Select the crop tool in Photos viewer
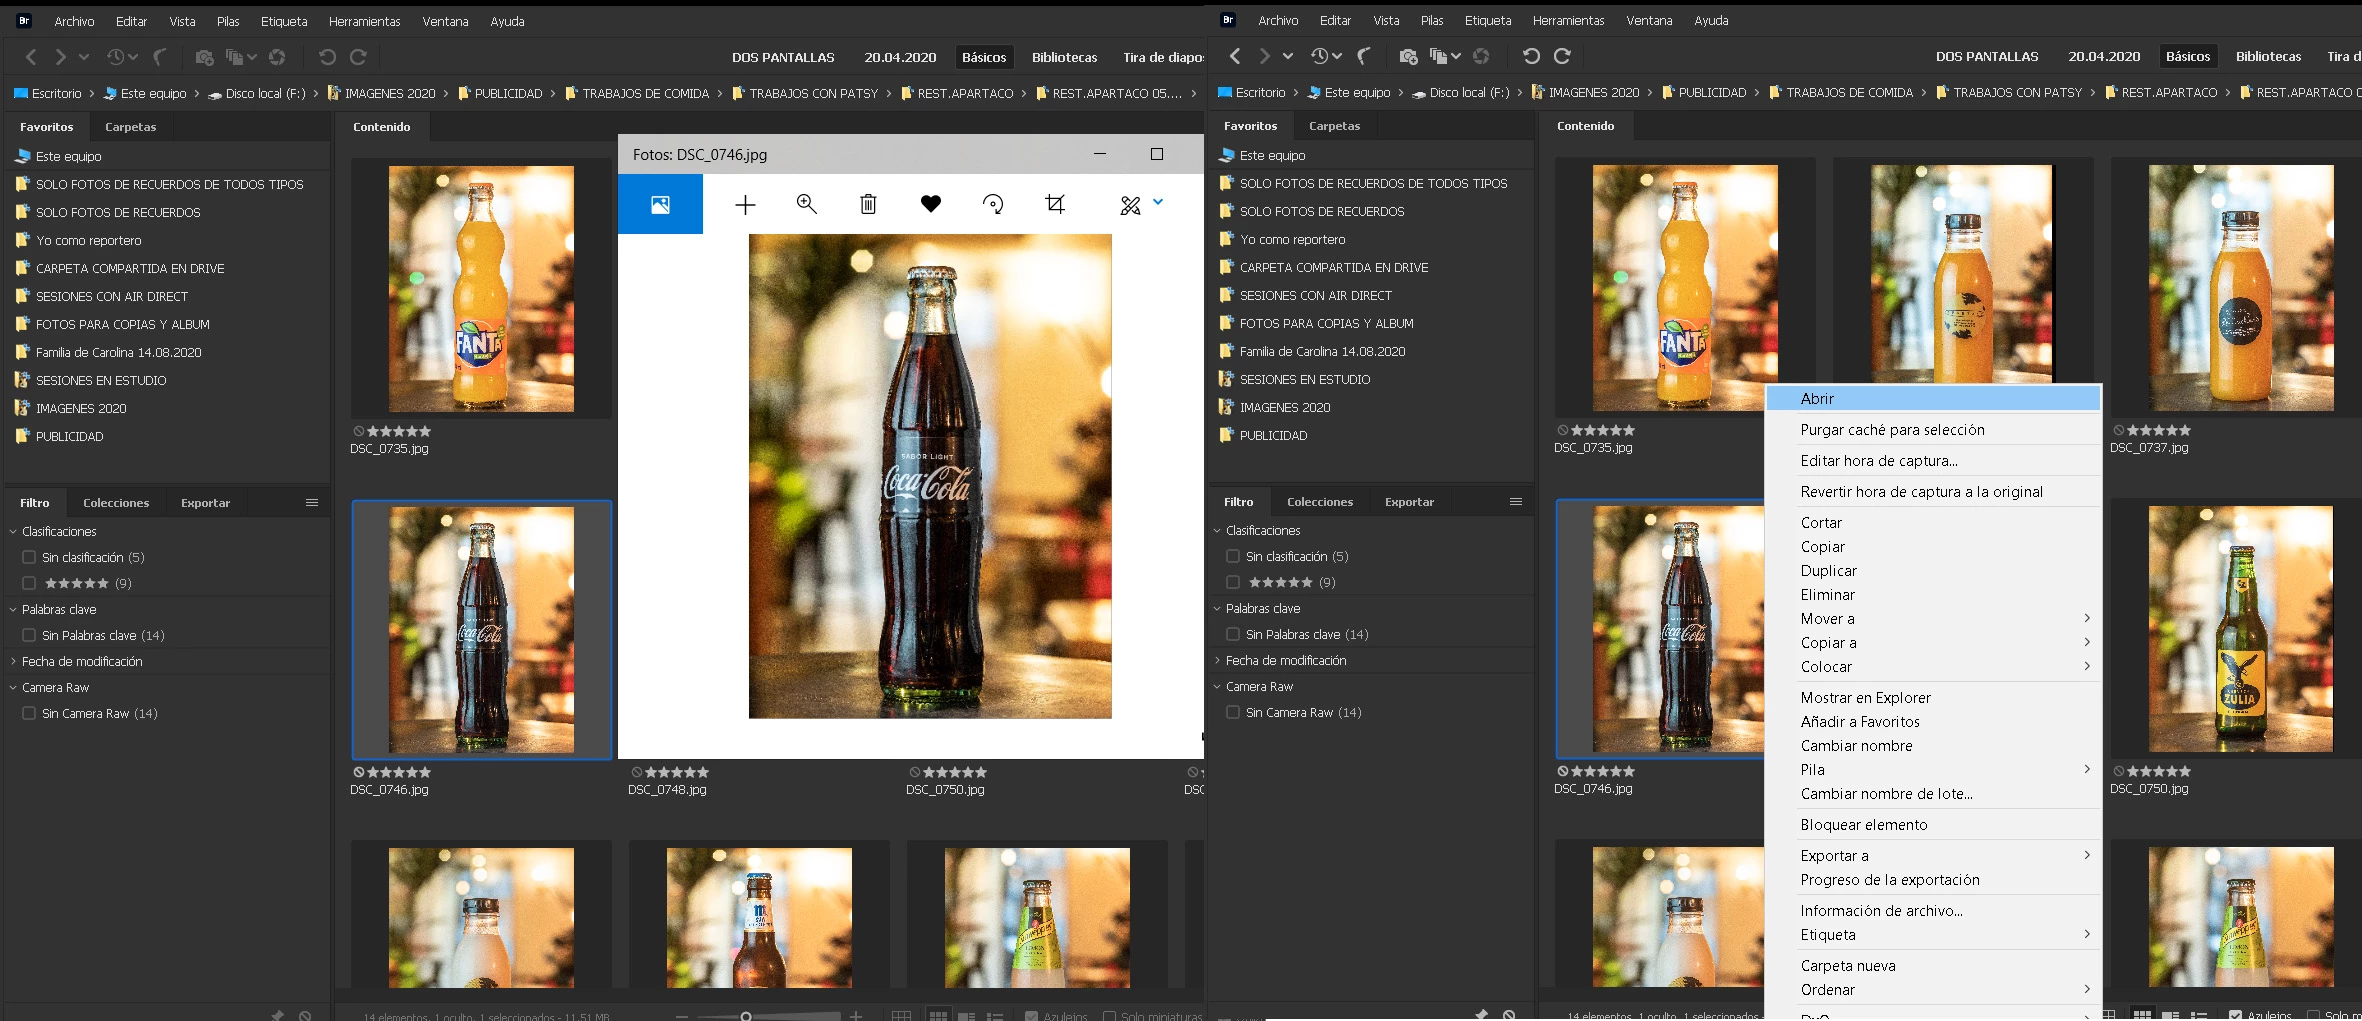This screenshot has width=2362, height=1021. pos(1054,204)
